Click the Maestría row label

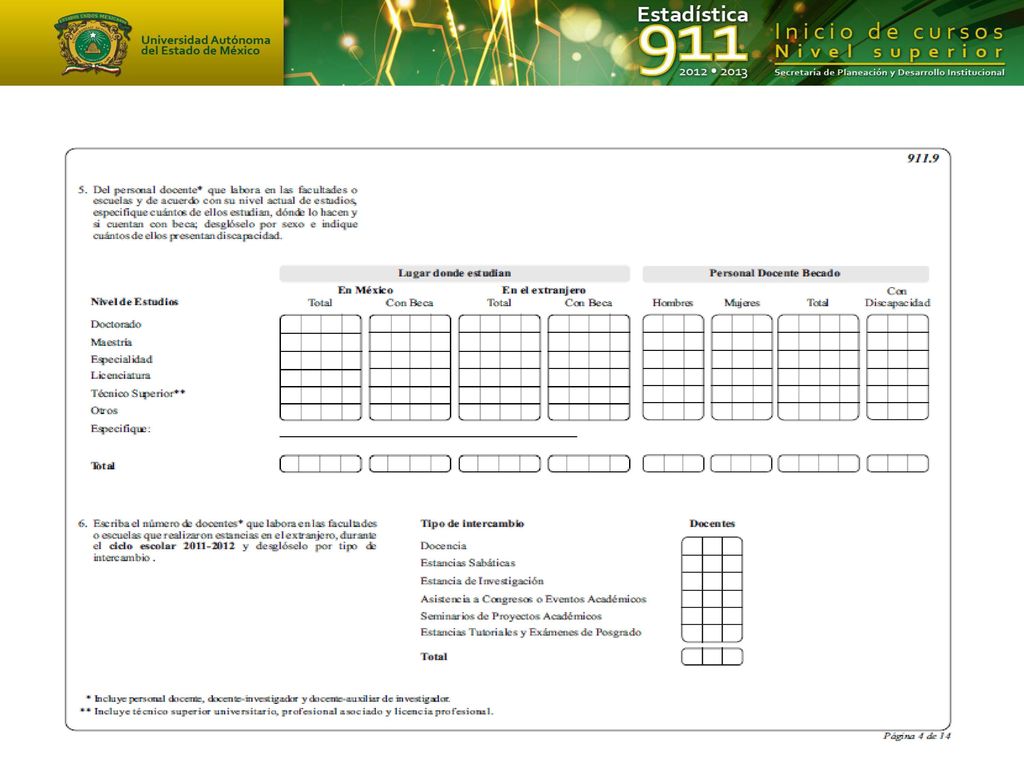pyautogui.click(x=111, y=342)
